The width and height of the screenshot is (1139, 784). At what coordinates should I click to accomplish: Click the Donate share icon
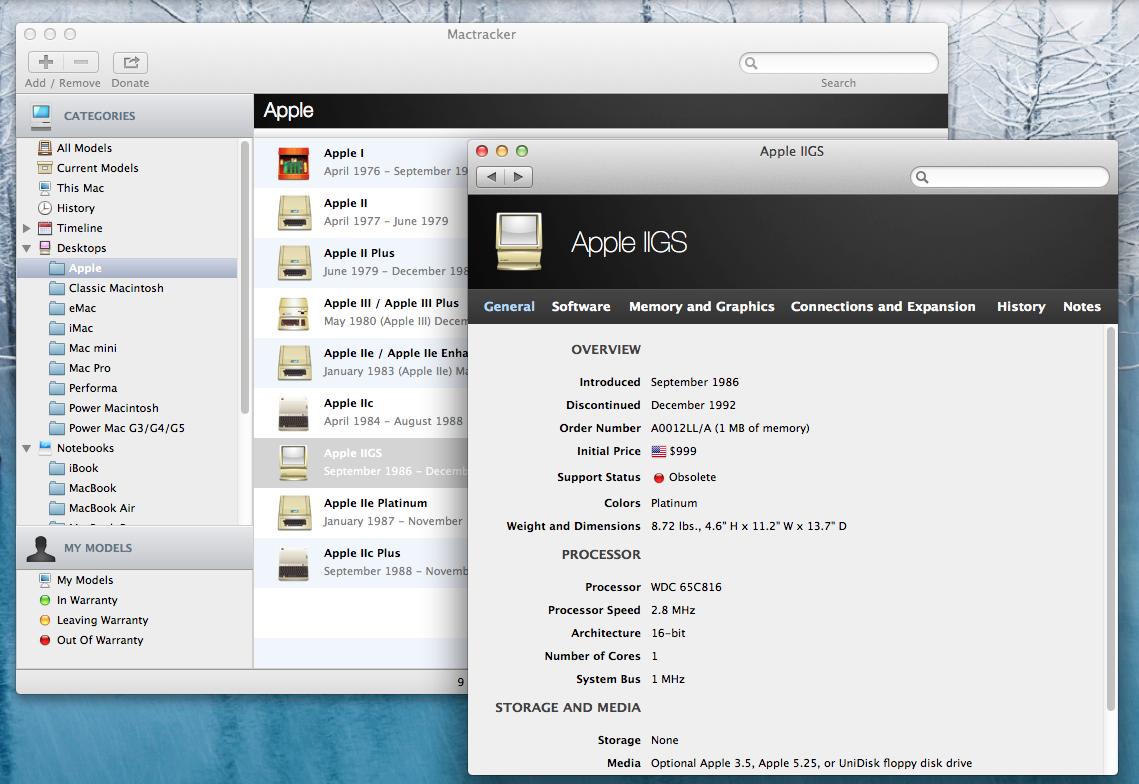point(131,62)
